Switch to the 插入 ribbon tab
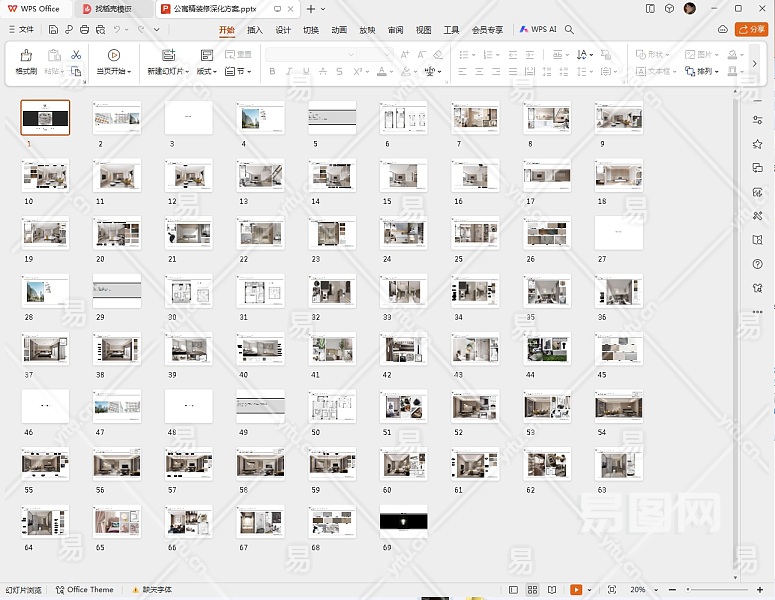Image resolution: width=775 pixels, height=600 pixels. coord(255,30)
